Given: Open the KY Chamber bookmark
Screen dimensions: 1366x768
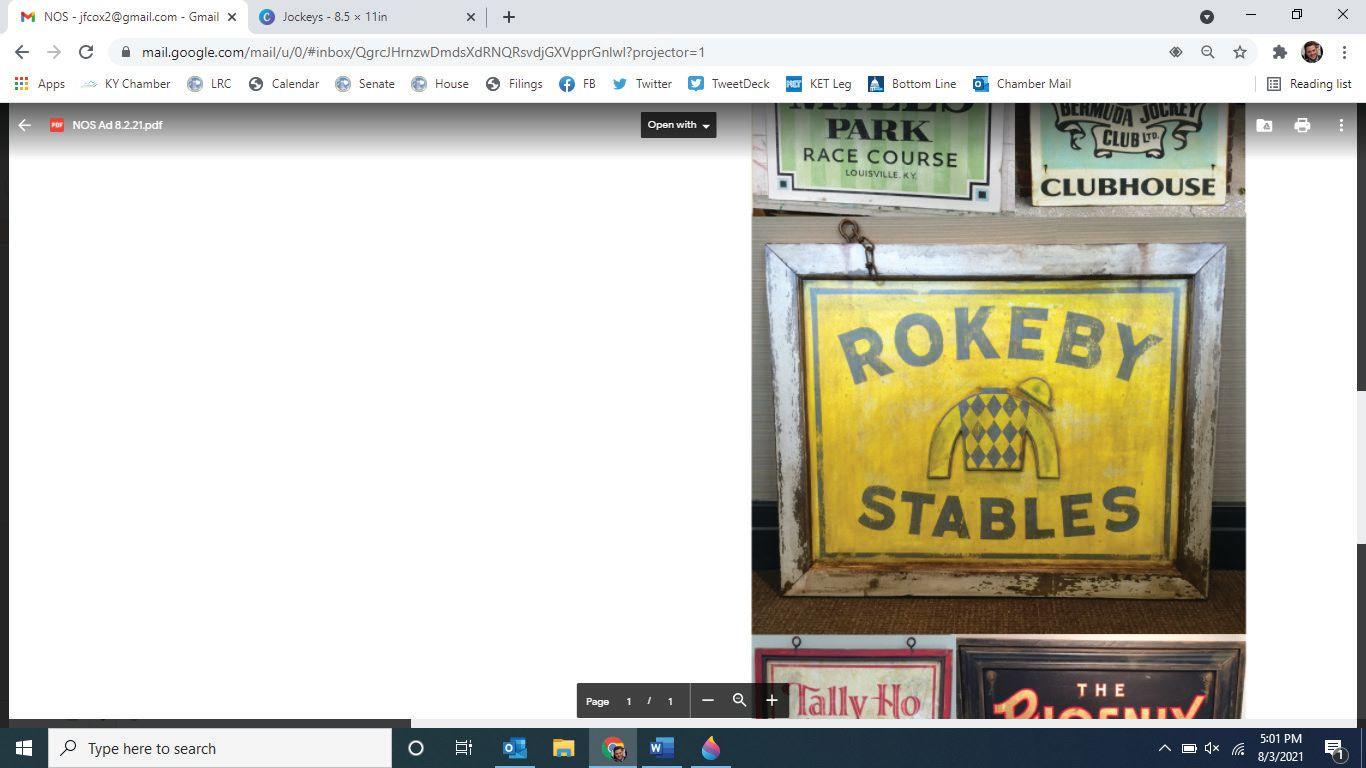Looking at the screenshot, I should tap(126, 84).
